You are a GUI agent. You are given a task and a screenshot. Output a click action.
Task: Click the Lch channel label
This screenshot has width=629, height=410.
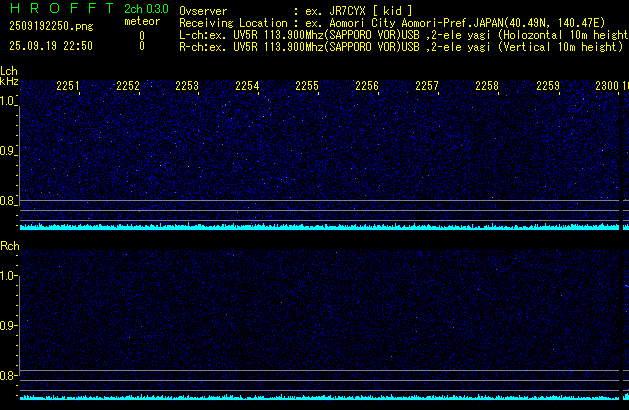click(9, 71)
